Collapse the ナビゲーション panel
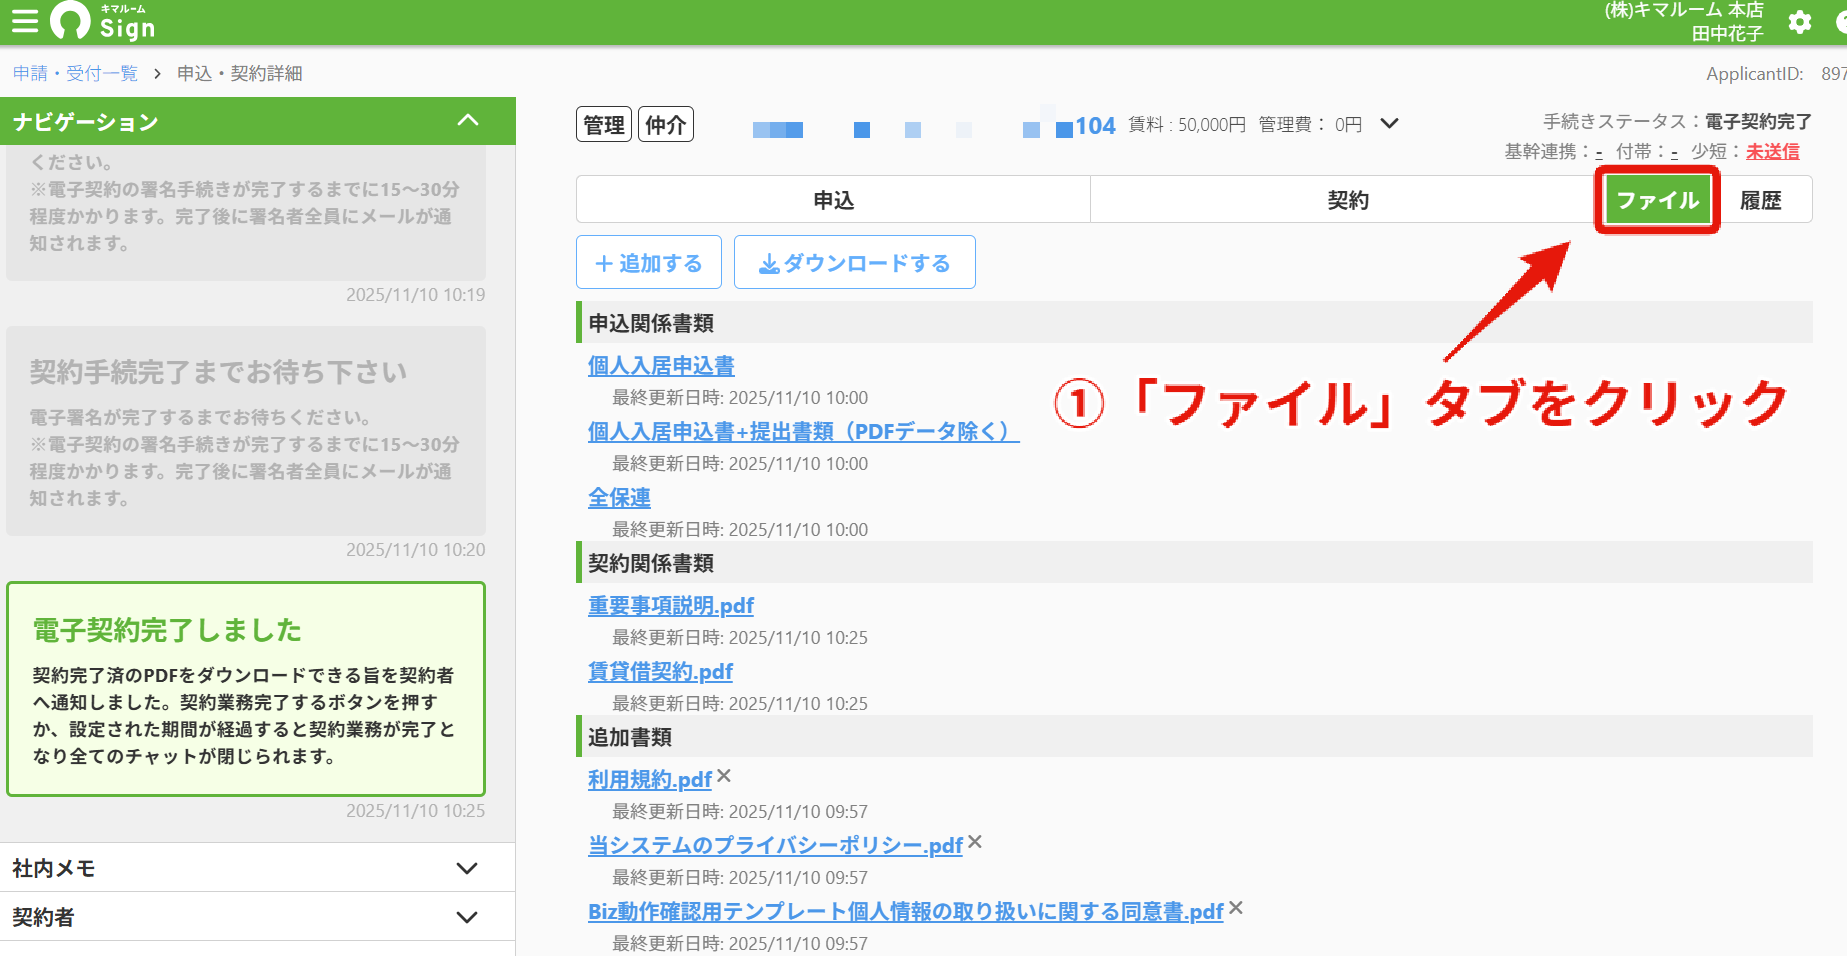The height and width of the screenshot is (956, 1847). click(x=468, y=121)
